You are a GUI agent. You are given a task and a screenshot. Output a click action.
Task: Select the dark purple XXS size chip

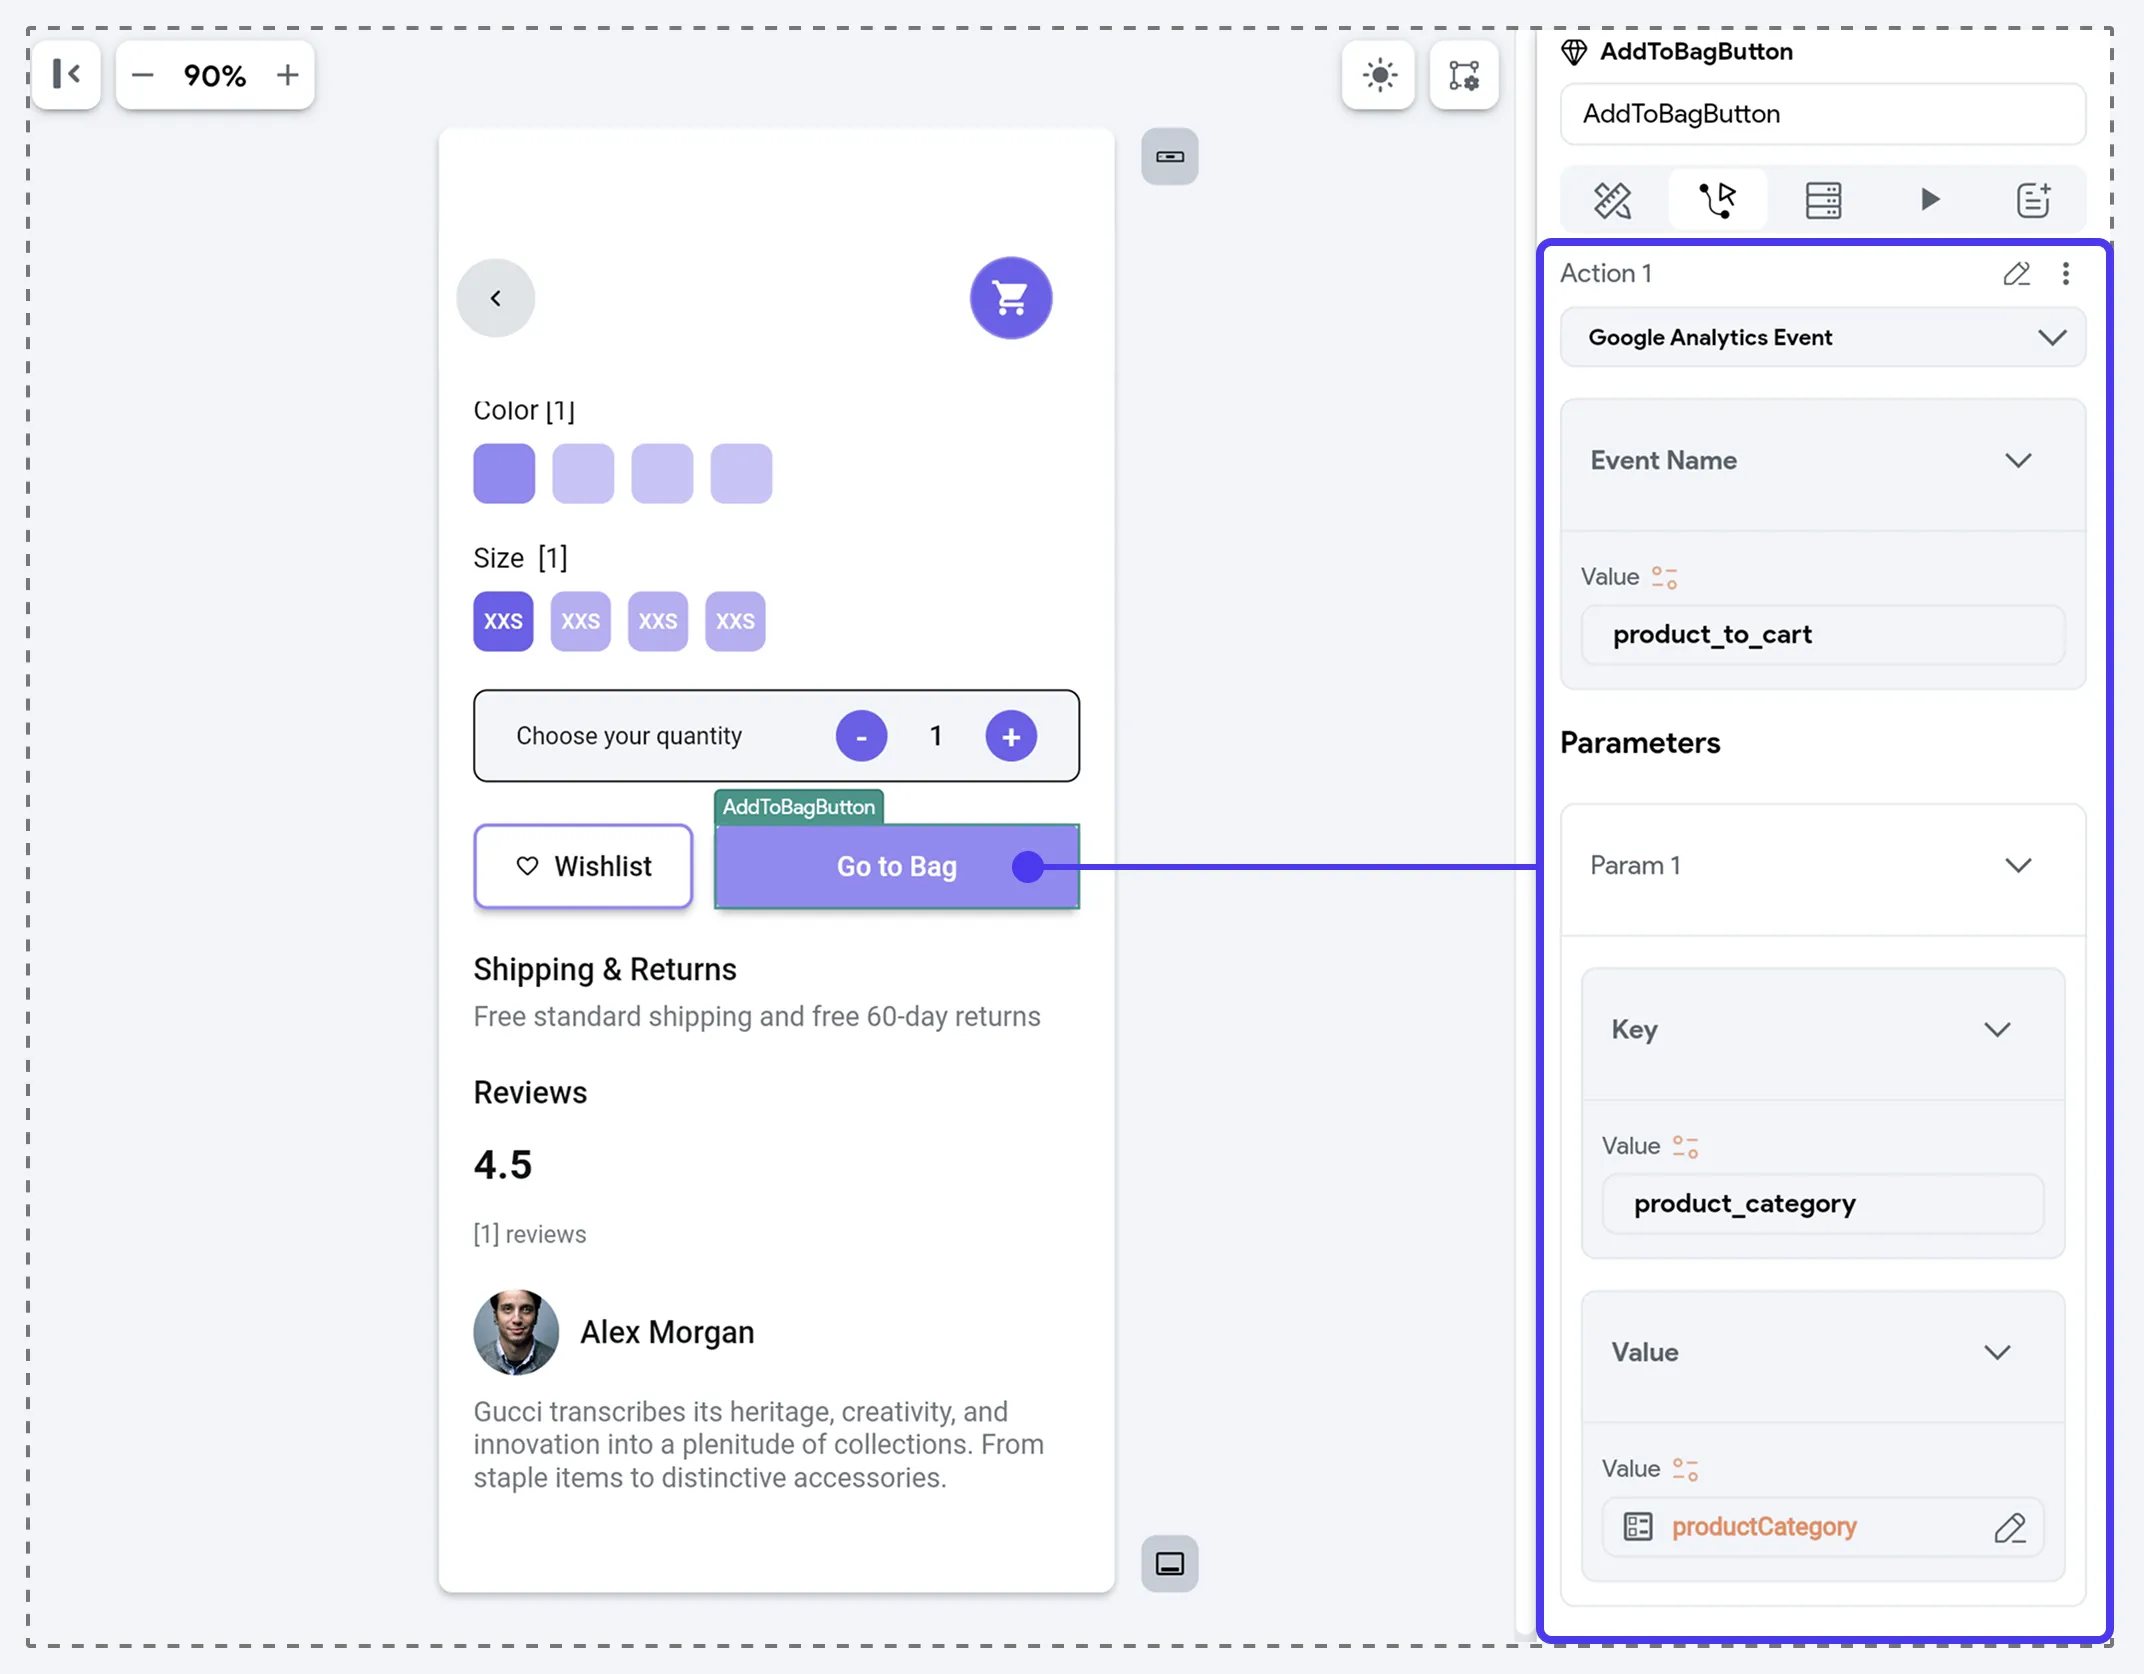tap(503, 621)
